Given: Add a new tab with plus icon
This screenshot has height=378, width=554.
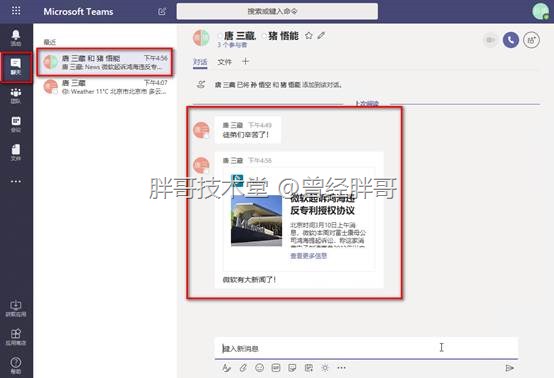Looking at the screenshot, I should coord(246,61).
